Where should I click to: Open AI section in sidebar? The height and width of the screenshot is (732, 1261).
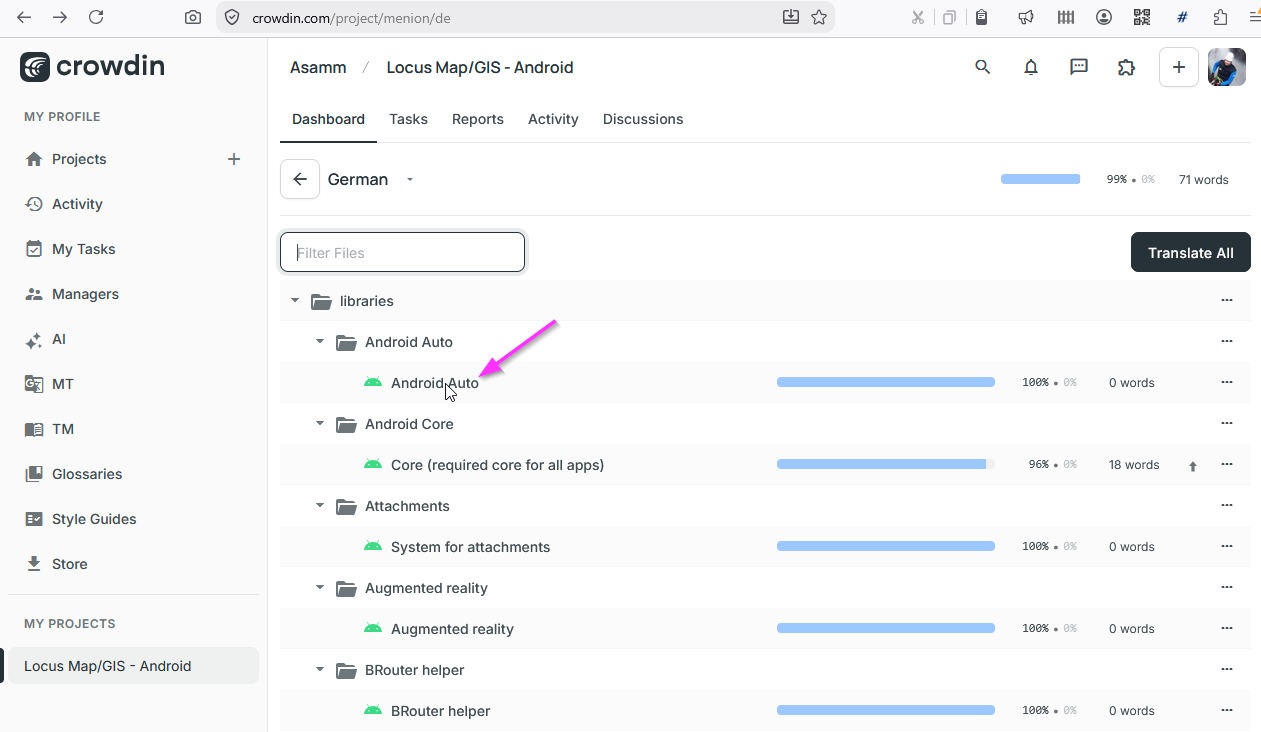pos(58,339)
